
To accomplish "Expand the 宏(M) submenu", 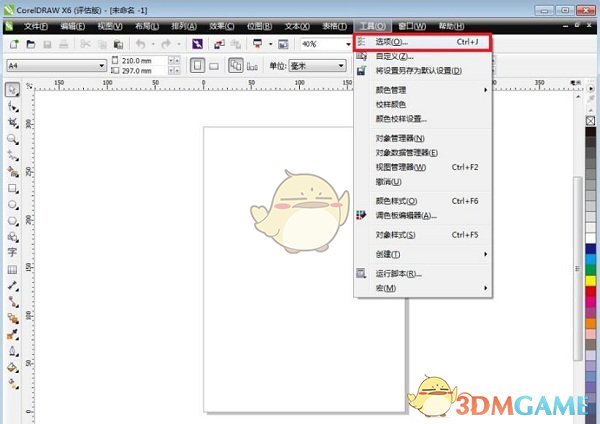I will click(423, 288).
